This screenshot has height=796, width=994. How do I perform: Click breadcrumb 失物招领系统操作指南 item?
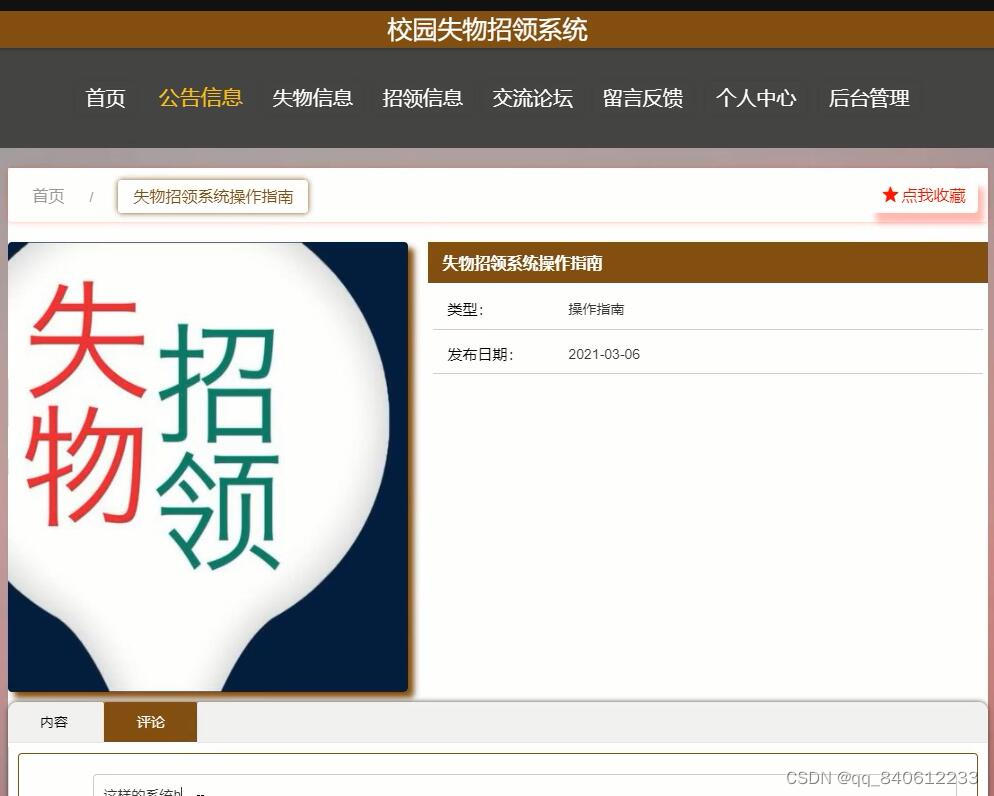(212, 196)
